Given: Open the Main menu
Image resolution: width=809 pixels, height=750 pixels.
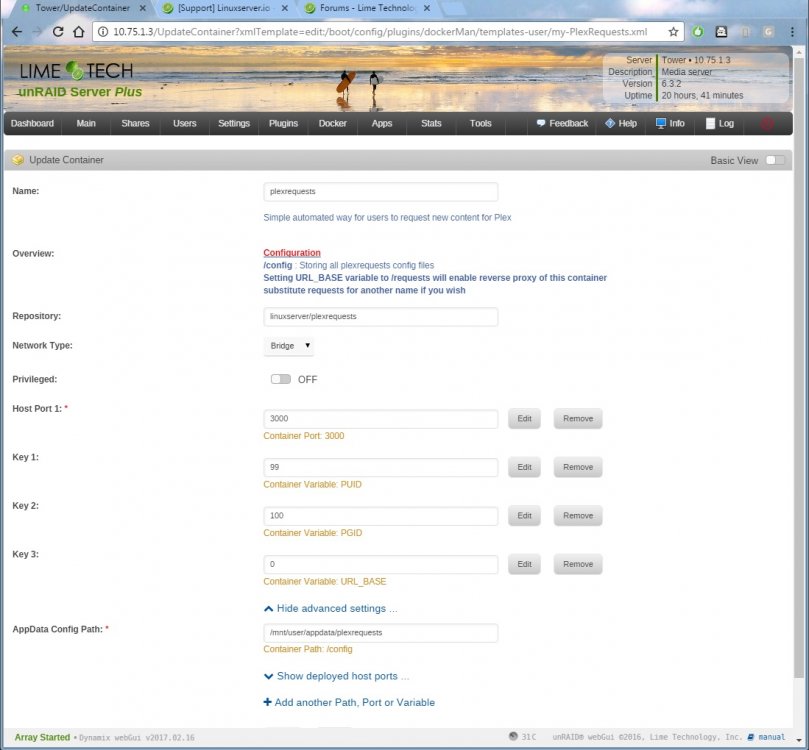Looking at the screenshot, I should click(x=86, y=124).
